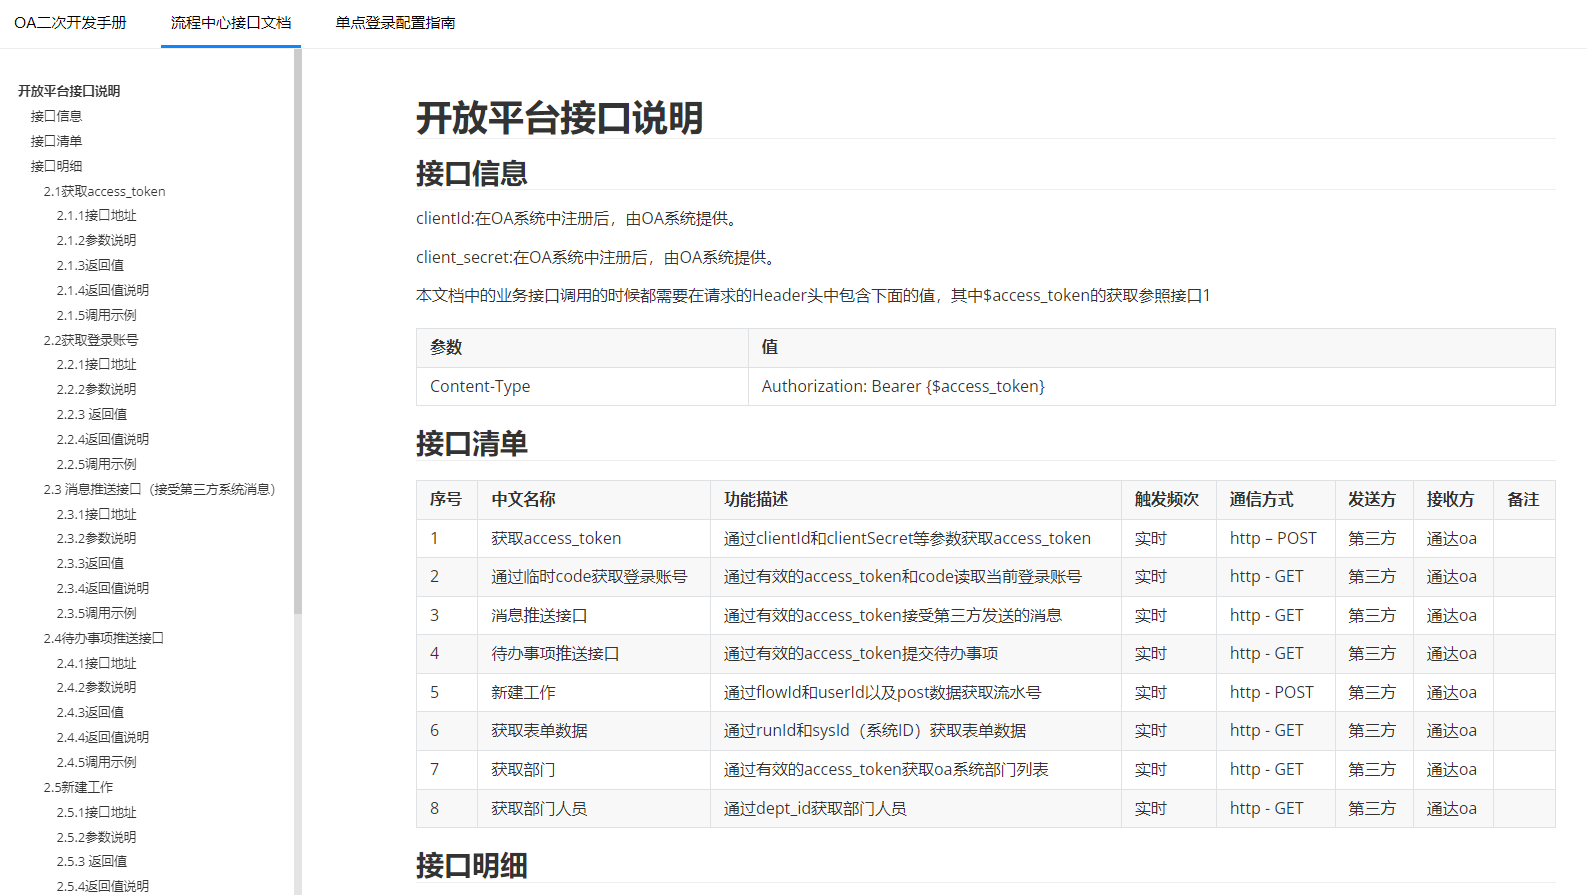Go to 接口清单 in the outline
1587x895 pixels.
pos(56,141)
